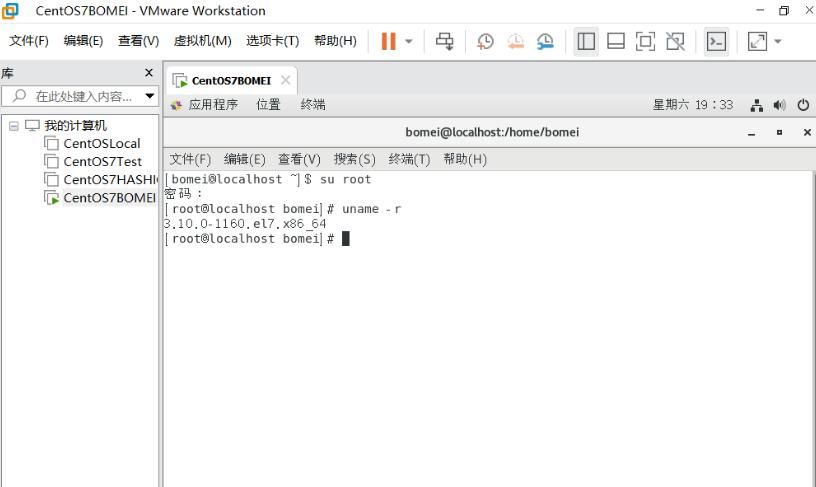Open VMware 查看(V) menu
The width and height of the screenshot is (816, 487).
[138, 41]
